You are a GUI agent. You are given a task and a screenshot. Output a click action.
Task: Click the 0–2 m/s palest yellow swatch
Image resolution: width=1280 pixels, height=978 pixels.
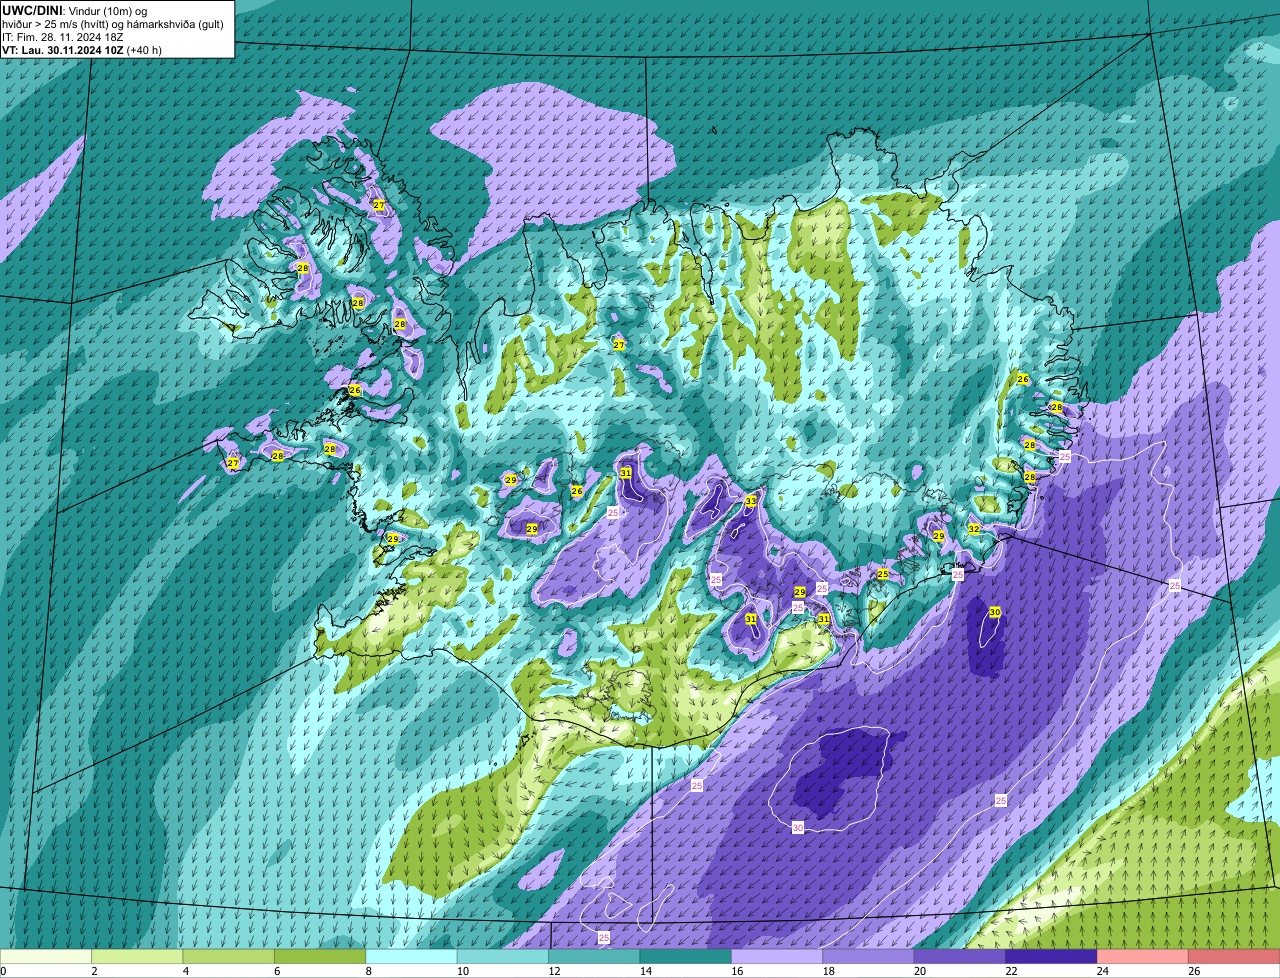point(46,957)
